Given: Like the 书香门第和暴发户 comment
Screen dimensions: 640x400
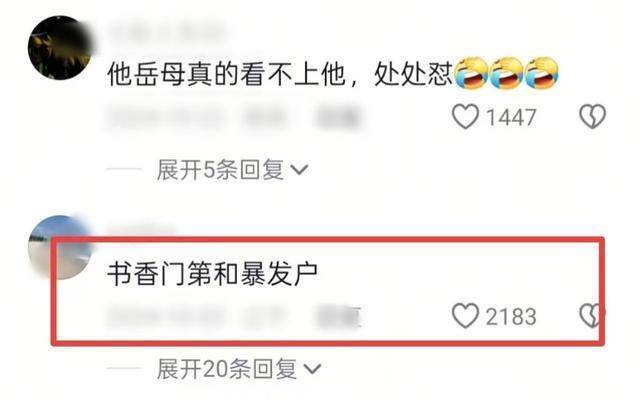Looking at the screenshot, I should click(x=465, y=316).
